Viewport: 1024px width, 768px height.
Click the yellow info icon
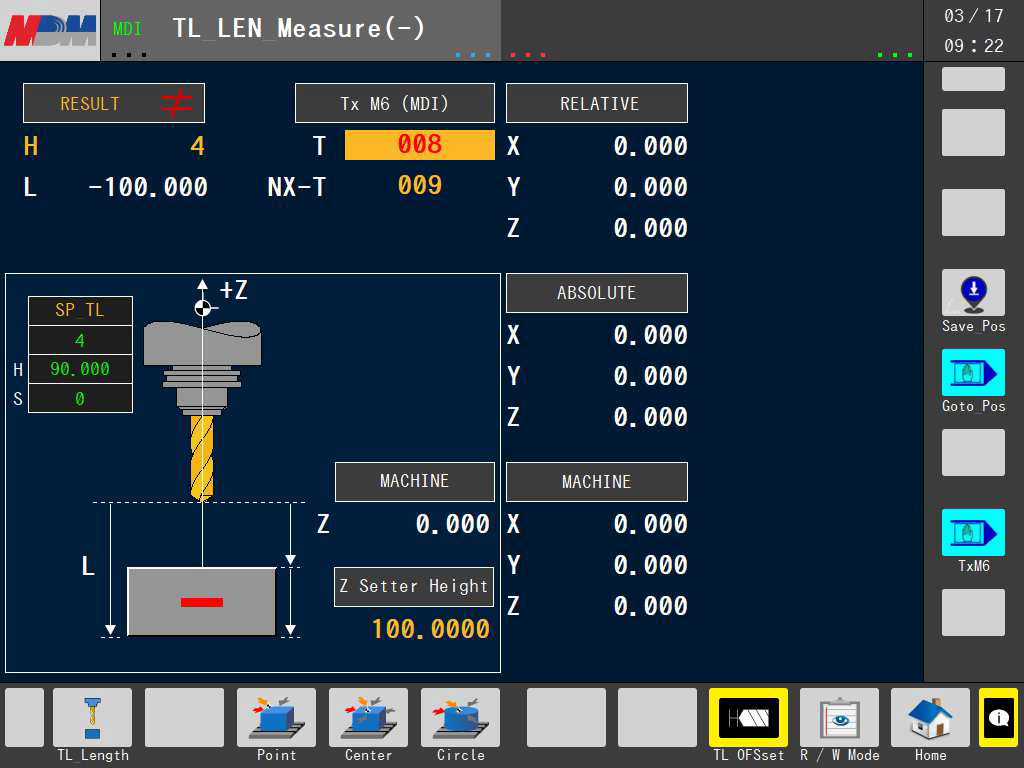tap(998, 717)
